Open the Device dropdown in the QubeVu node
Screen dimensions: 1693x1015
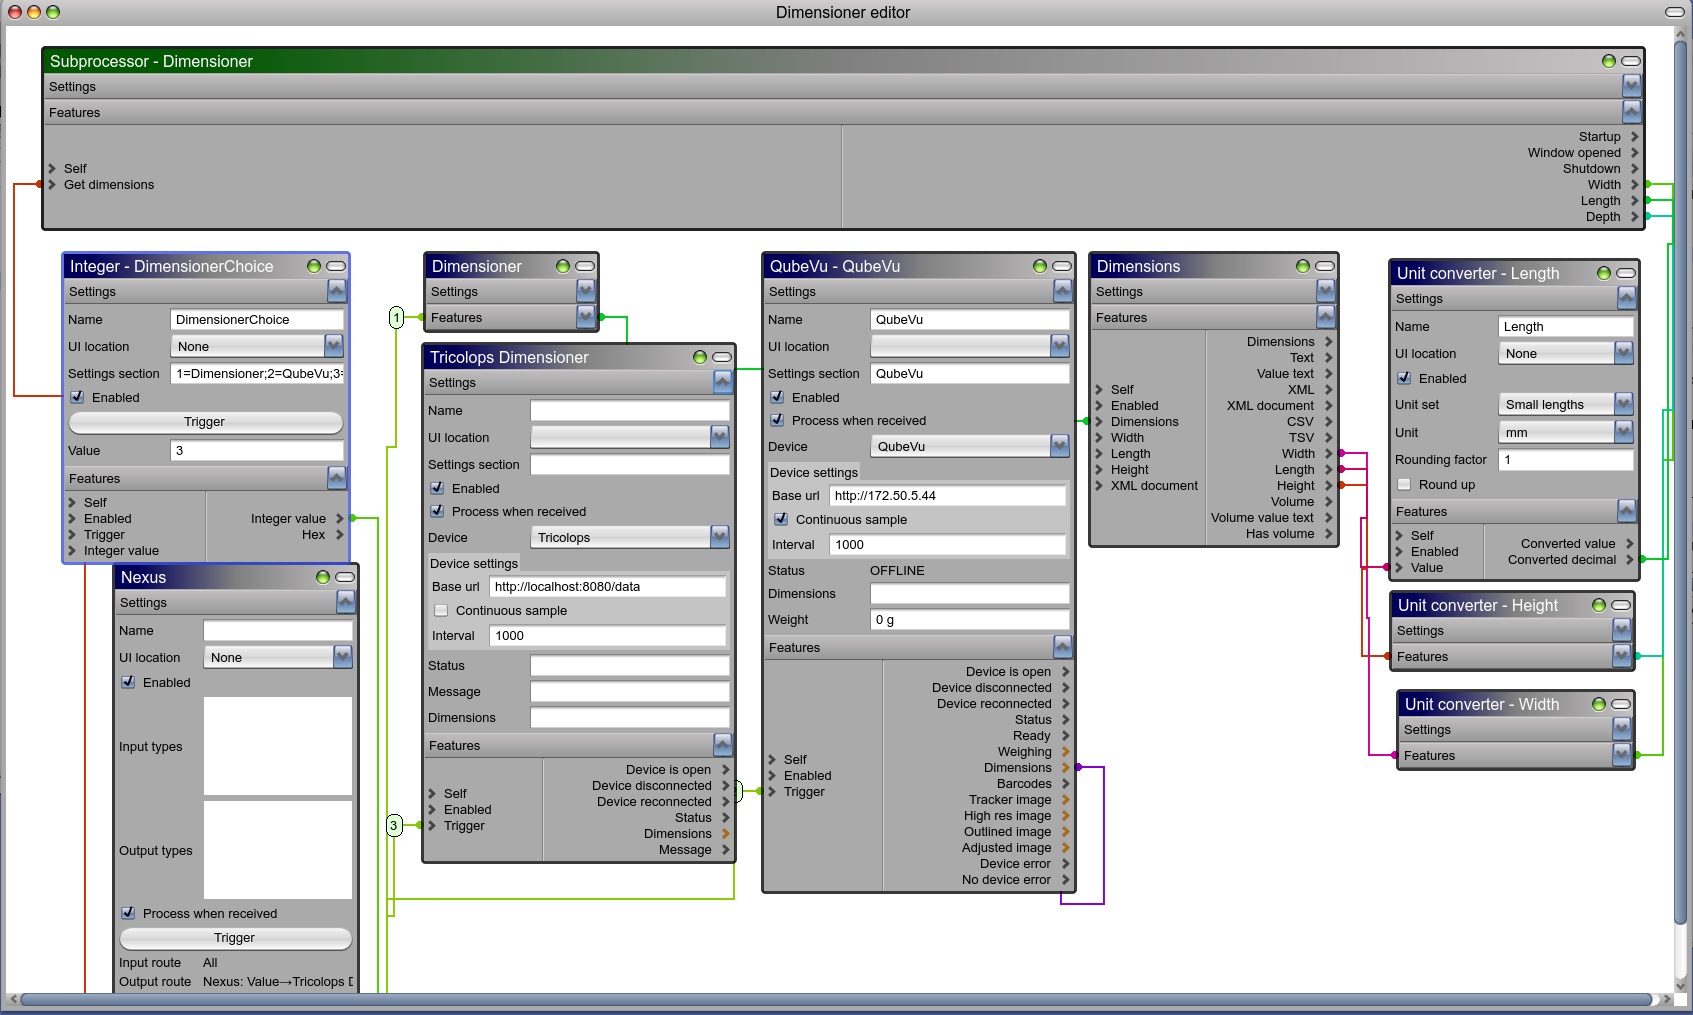[1058, 446]
